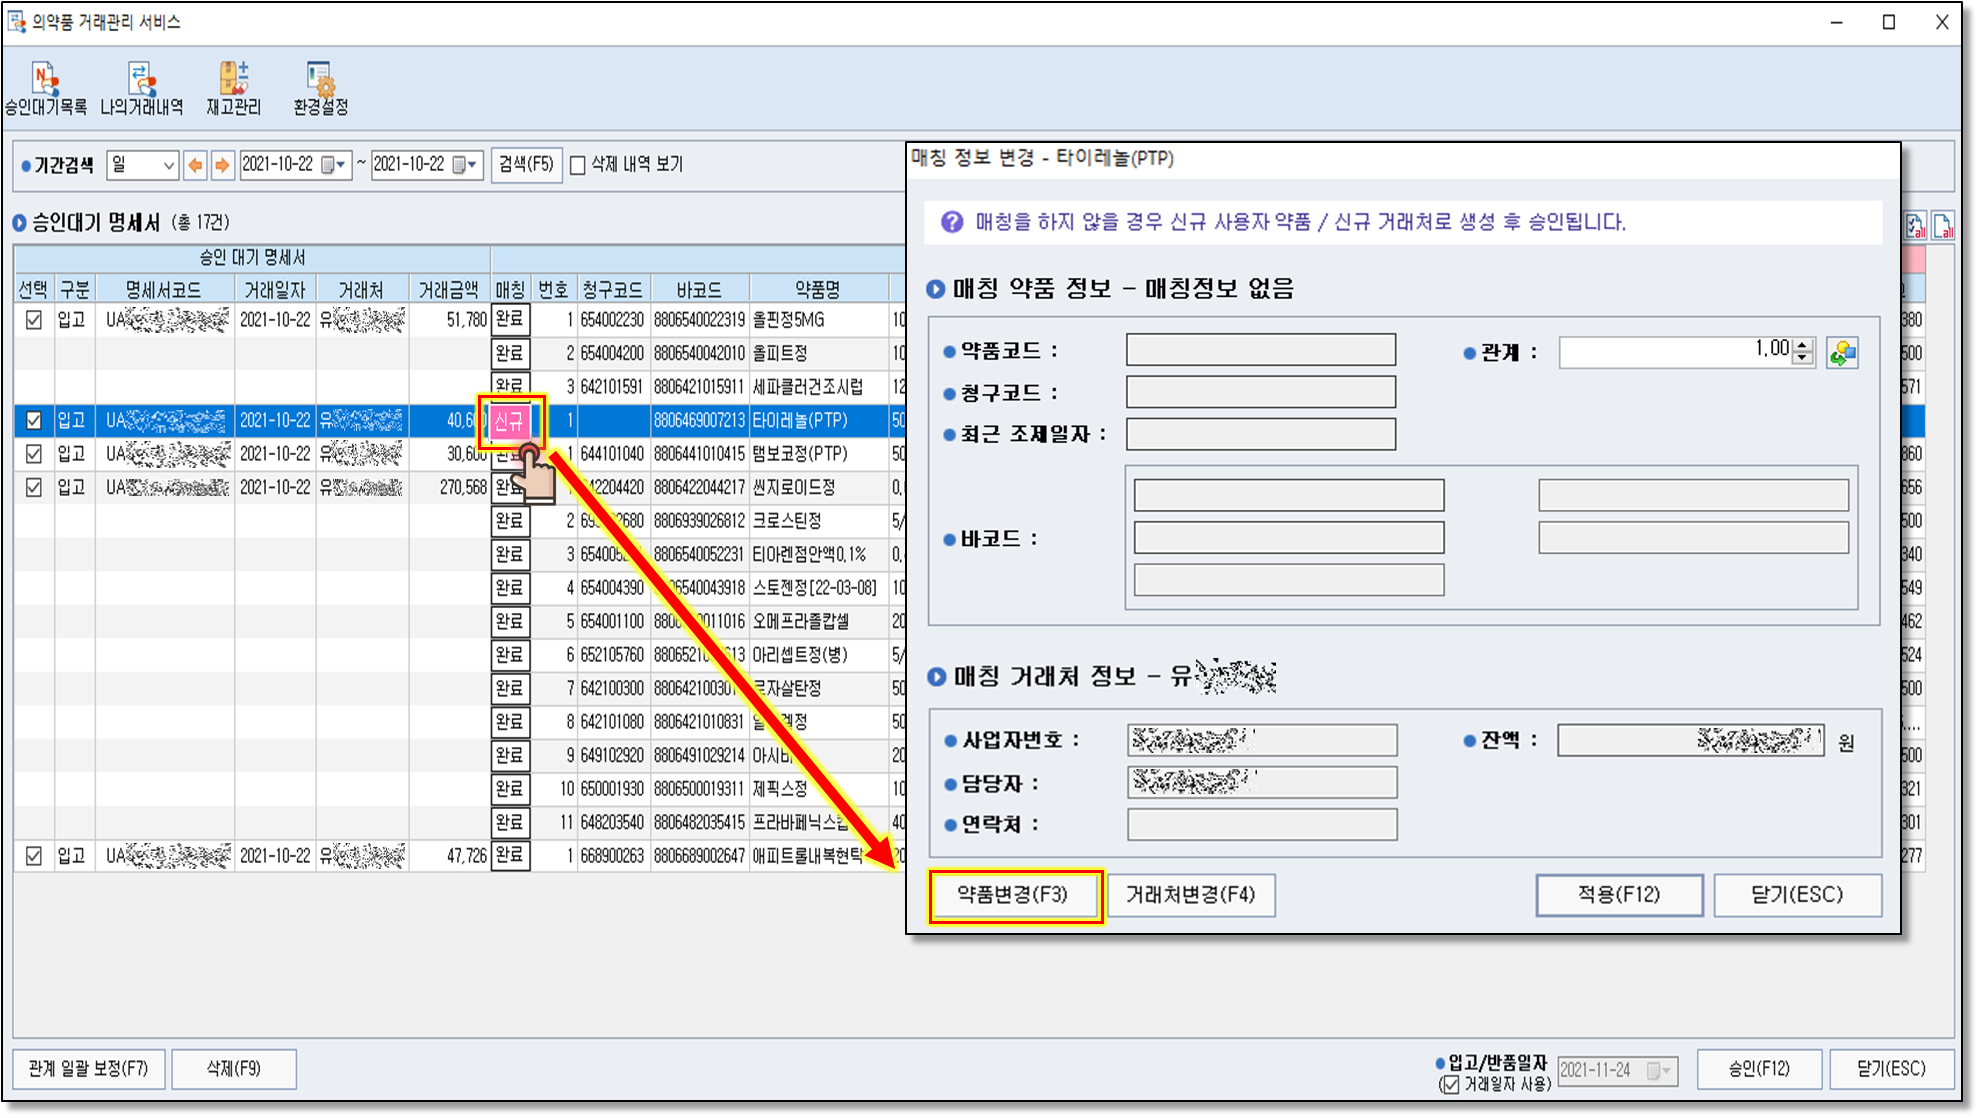
Task: Go to next date with right arrow
Action: (222, 165)
